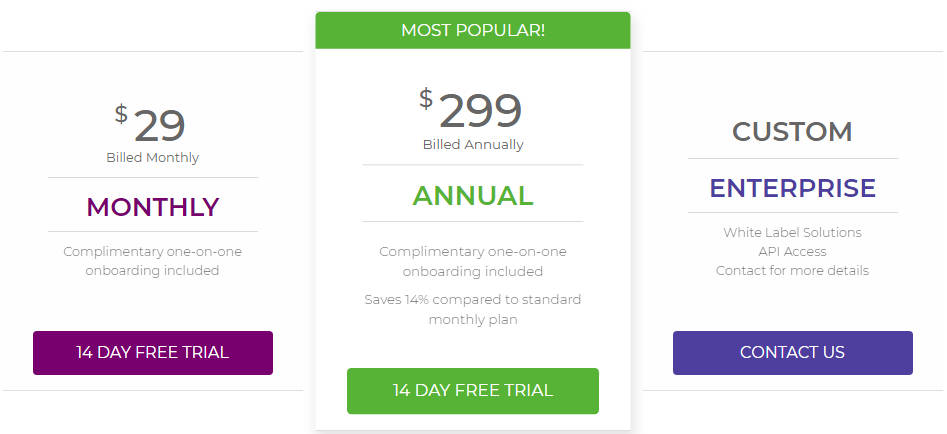Click the green ANNUAL plan title

pos(473,196)
